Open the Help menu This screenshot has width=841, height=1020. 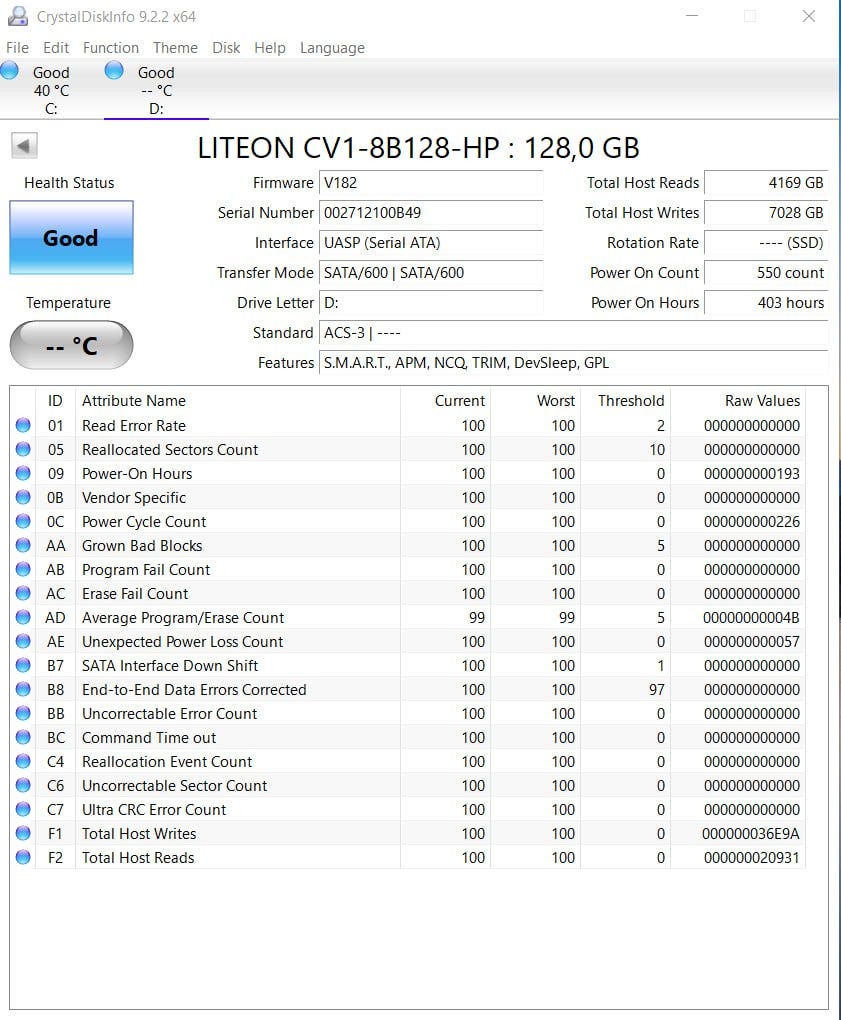[x=269, y=48]
